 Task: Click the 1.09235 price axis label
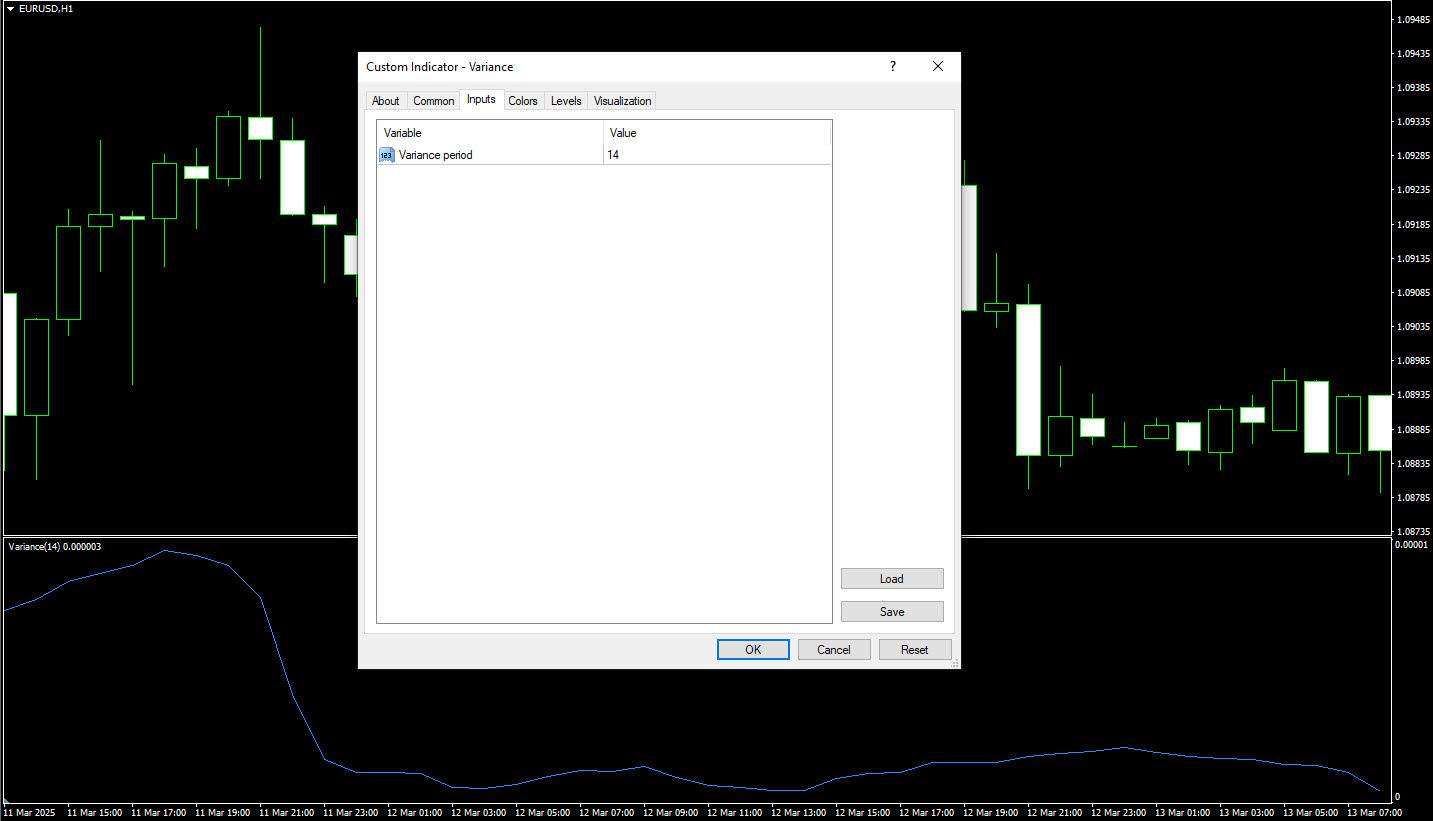(x=1412, y=190)
